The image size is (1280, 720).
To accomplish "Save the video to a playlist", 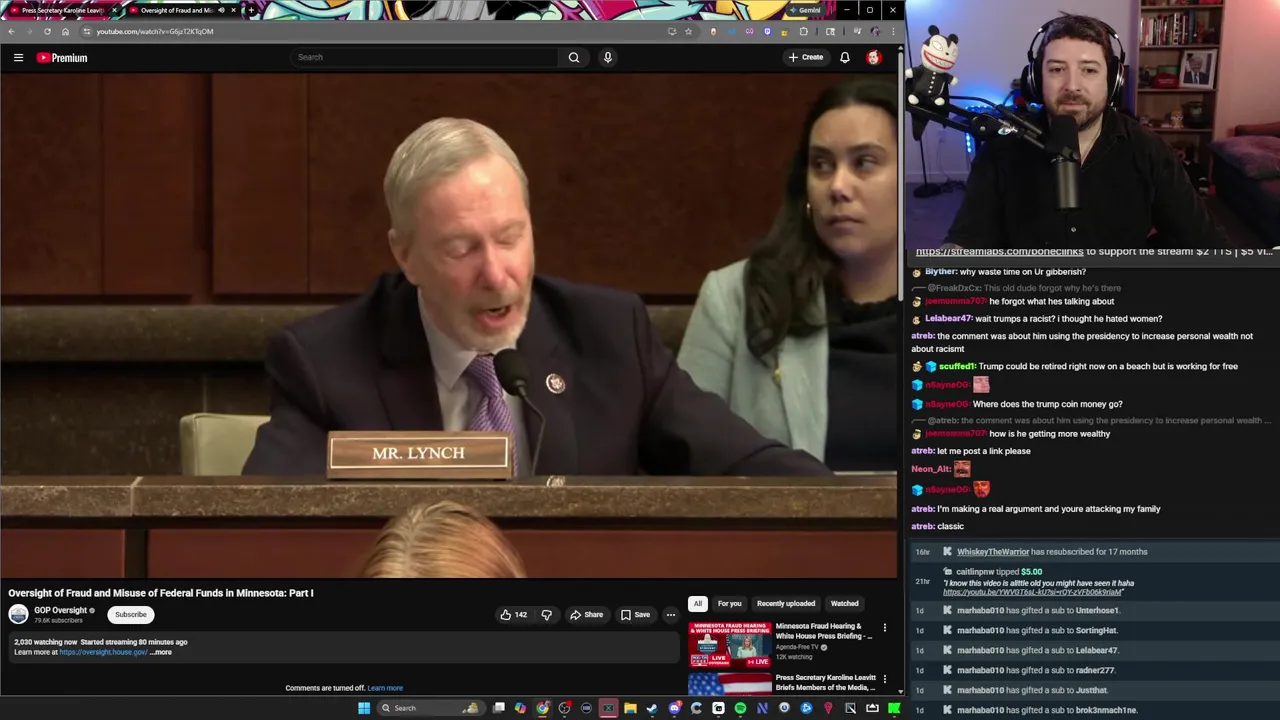I will [x=635, y=615].
